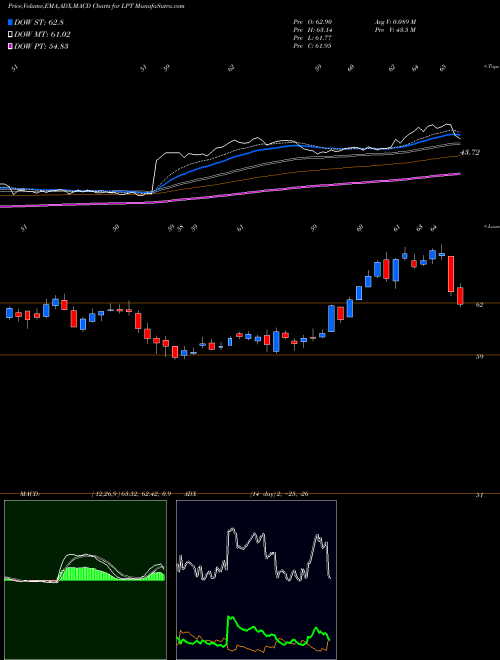
Task: Click the Pre H: 63.14 high value
Action: click(x=312, y=30)
